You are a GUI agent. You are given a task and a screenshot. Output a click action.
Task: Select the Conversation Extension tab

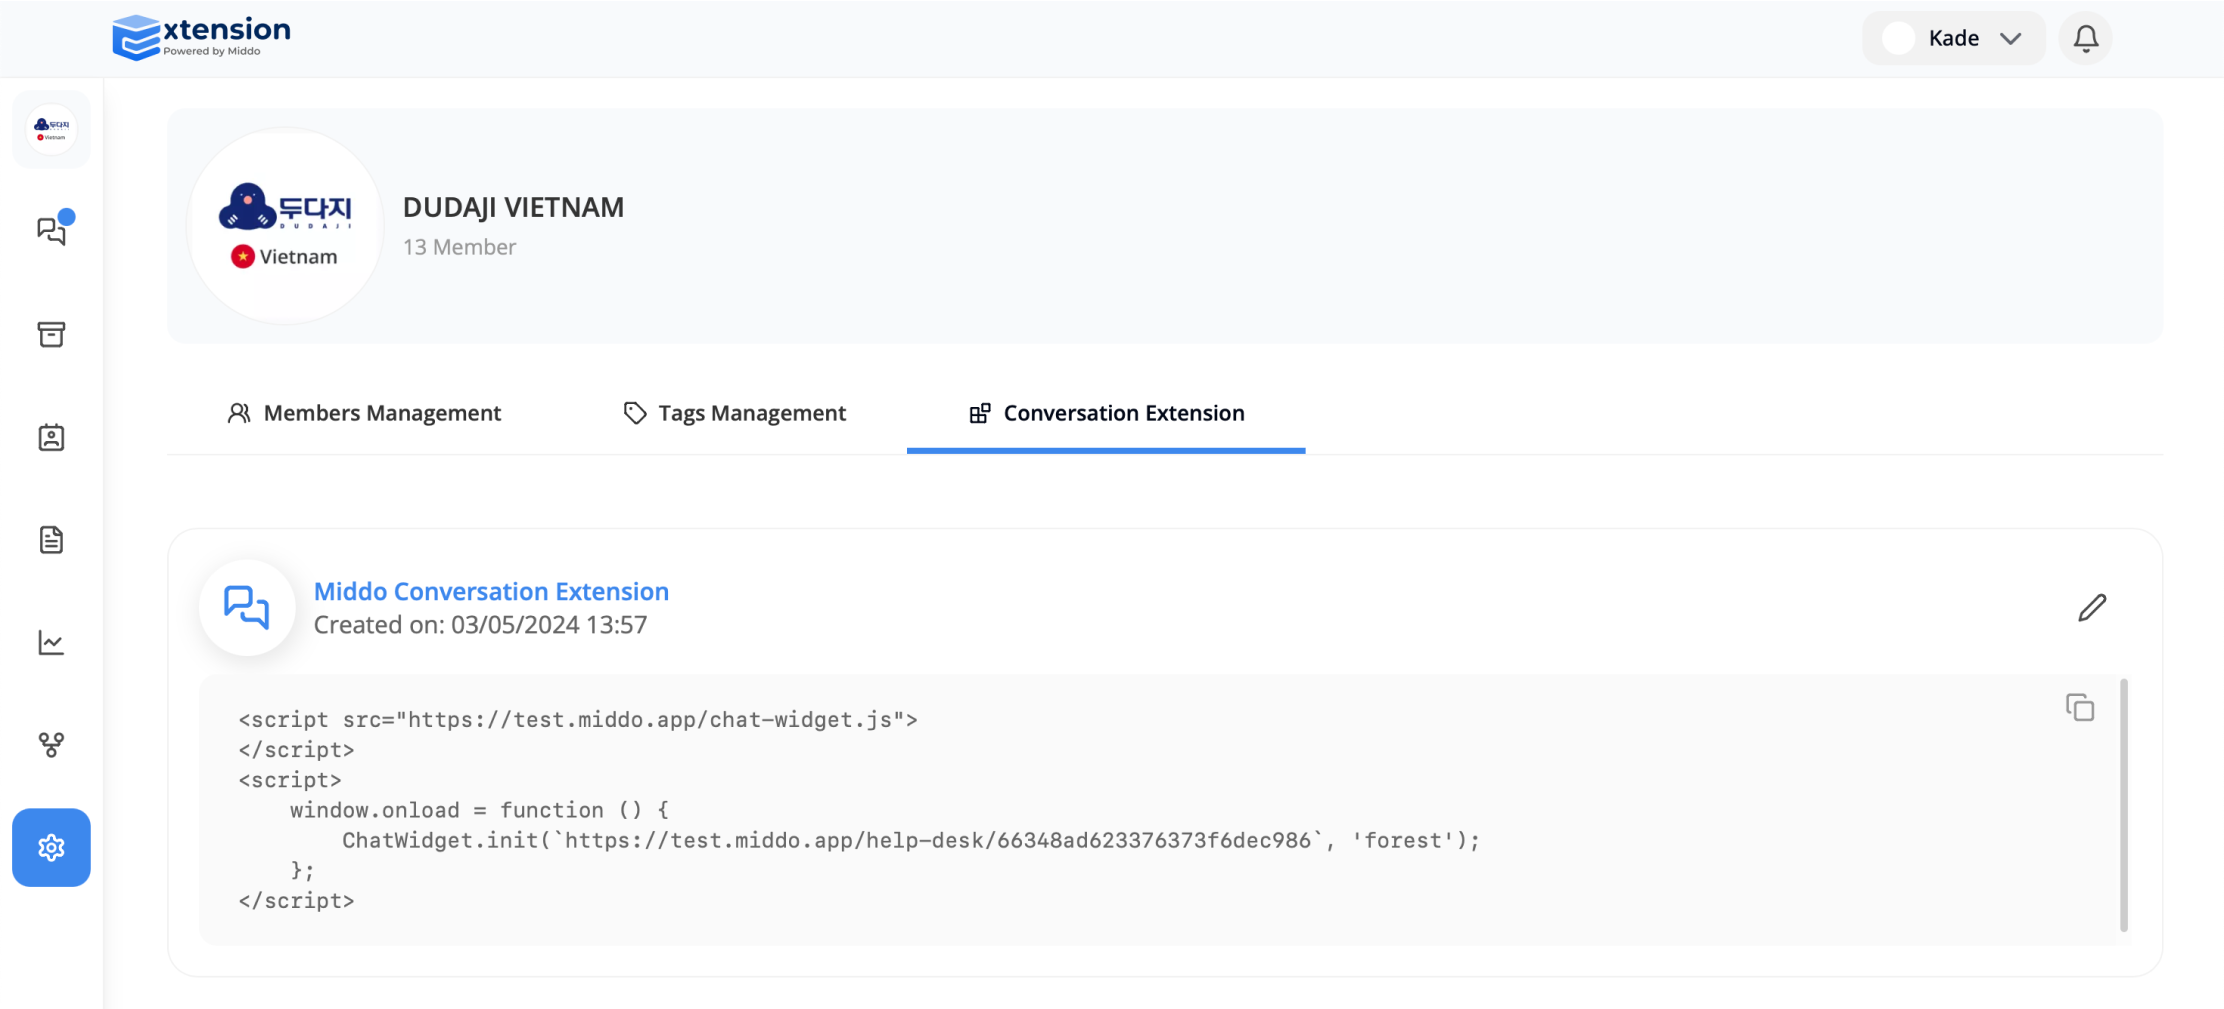pos(1106,413)
